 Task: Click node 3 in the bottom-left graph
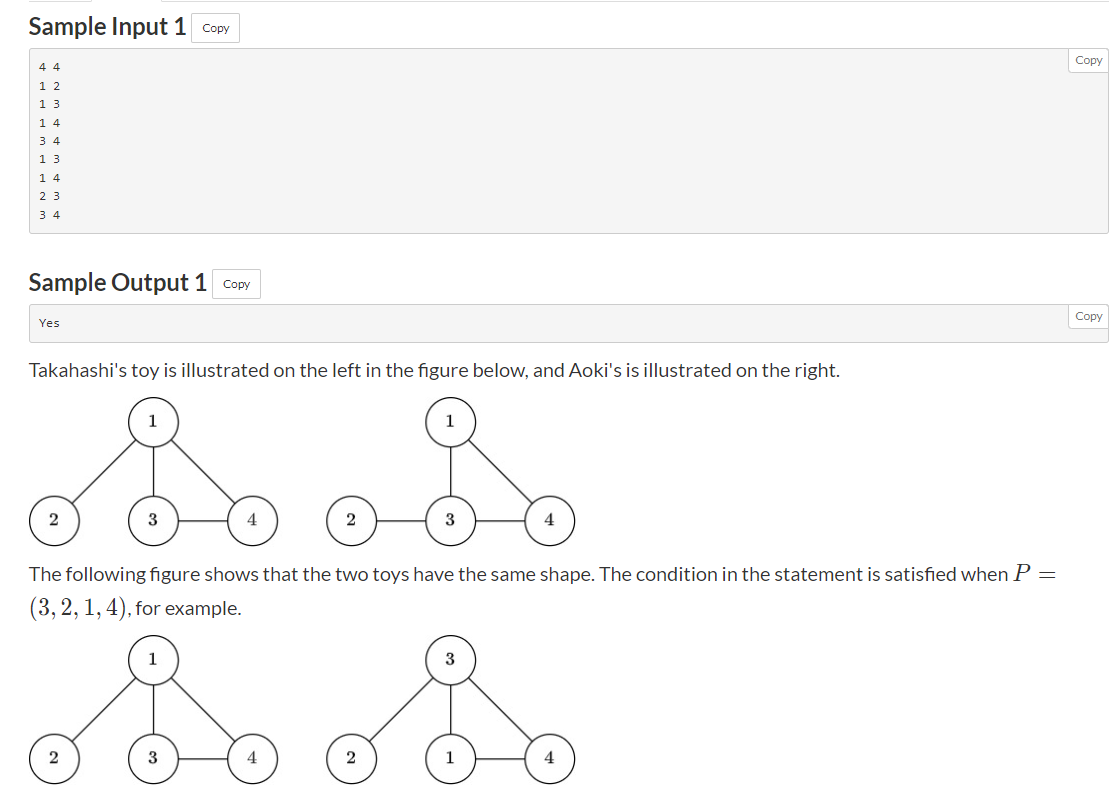coord(153,758)
